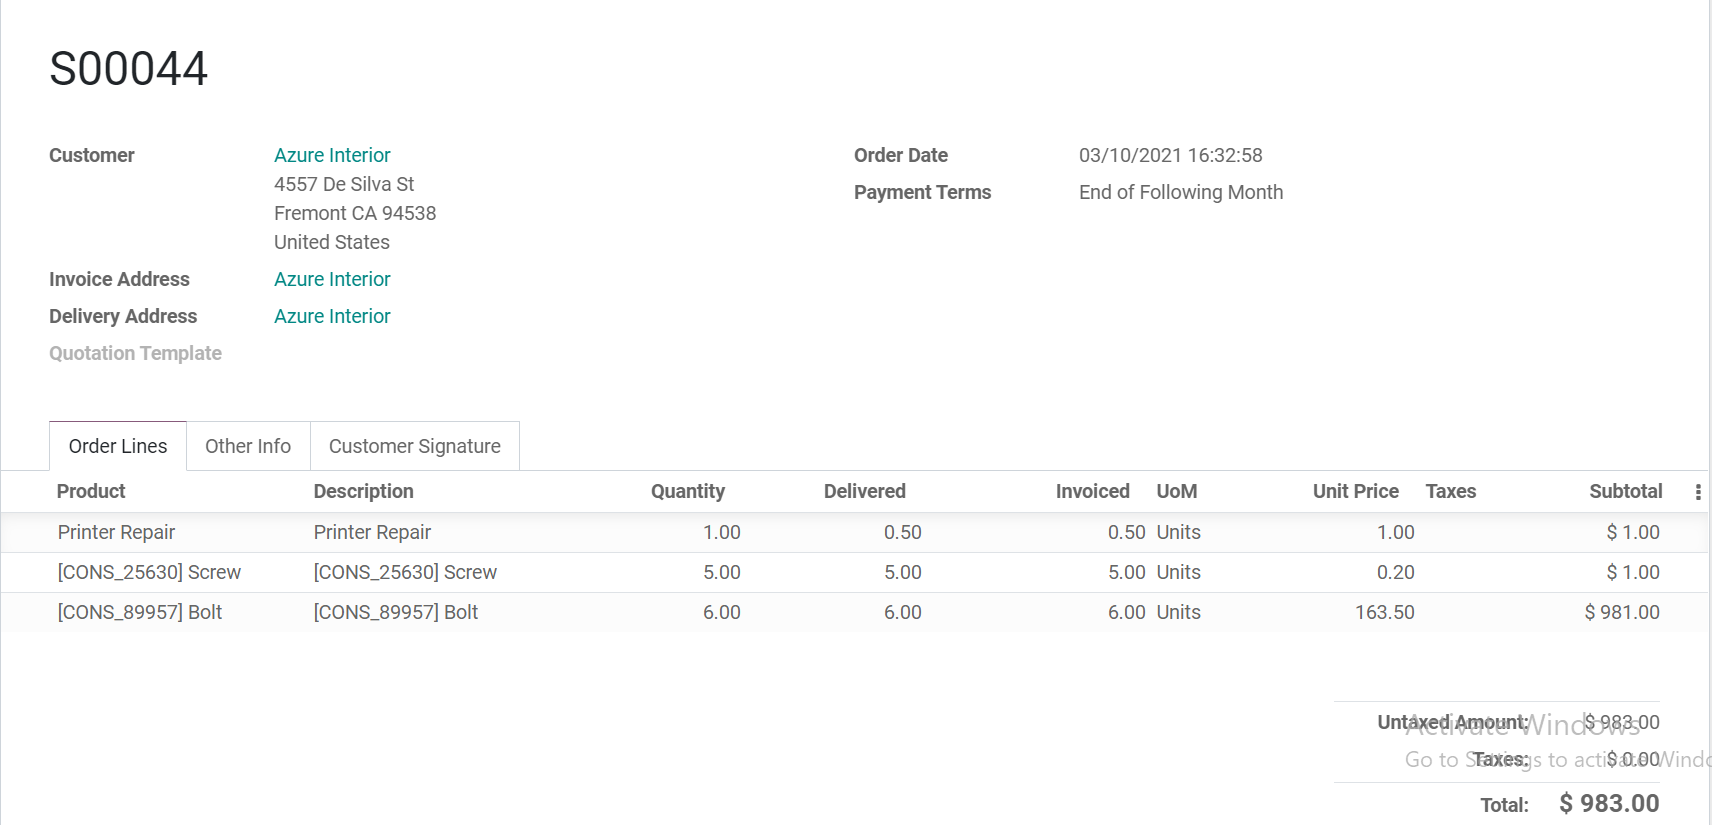Sort by the Invoiced column header

tap(1092, 491)
